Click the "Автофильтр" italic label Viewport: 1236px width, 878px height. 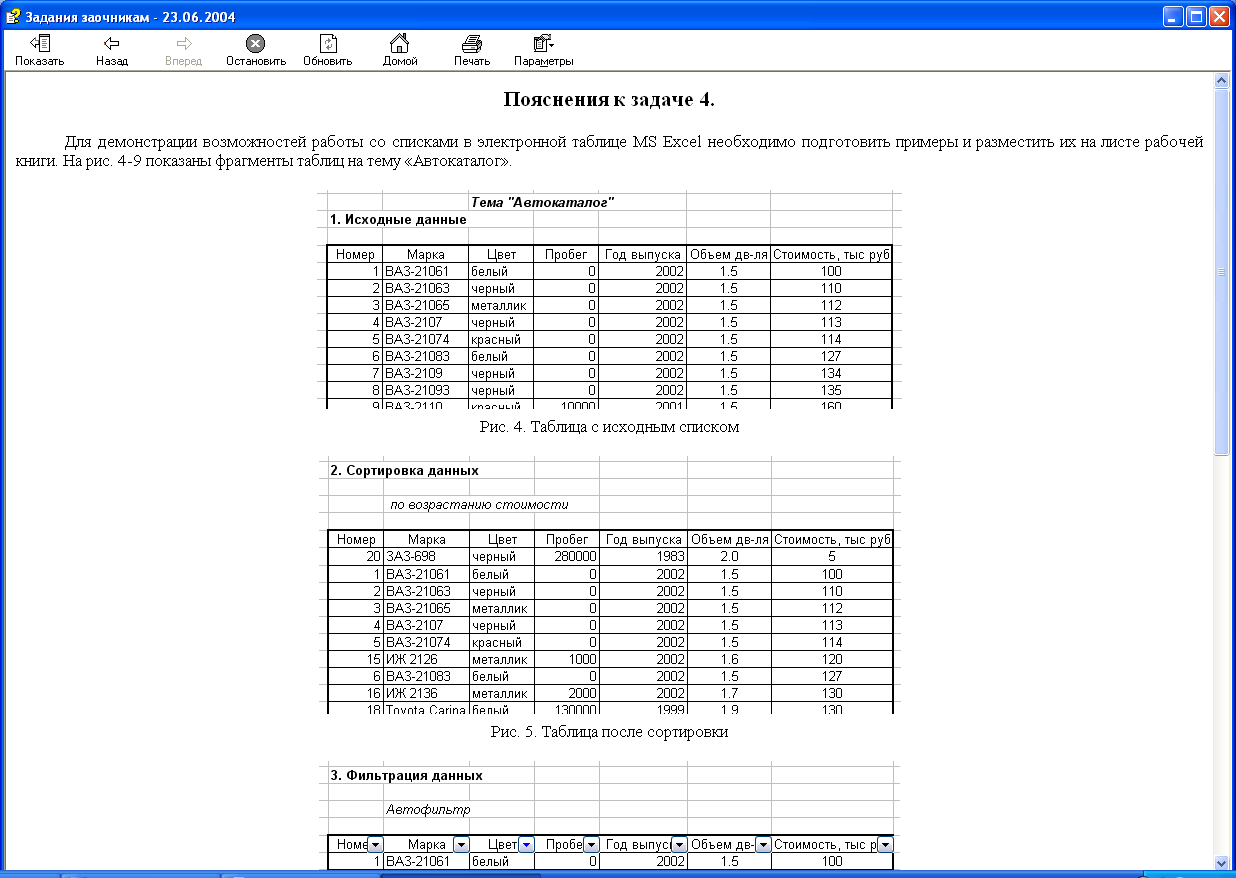coord(428,809)
